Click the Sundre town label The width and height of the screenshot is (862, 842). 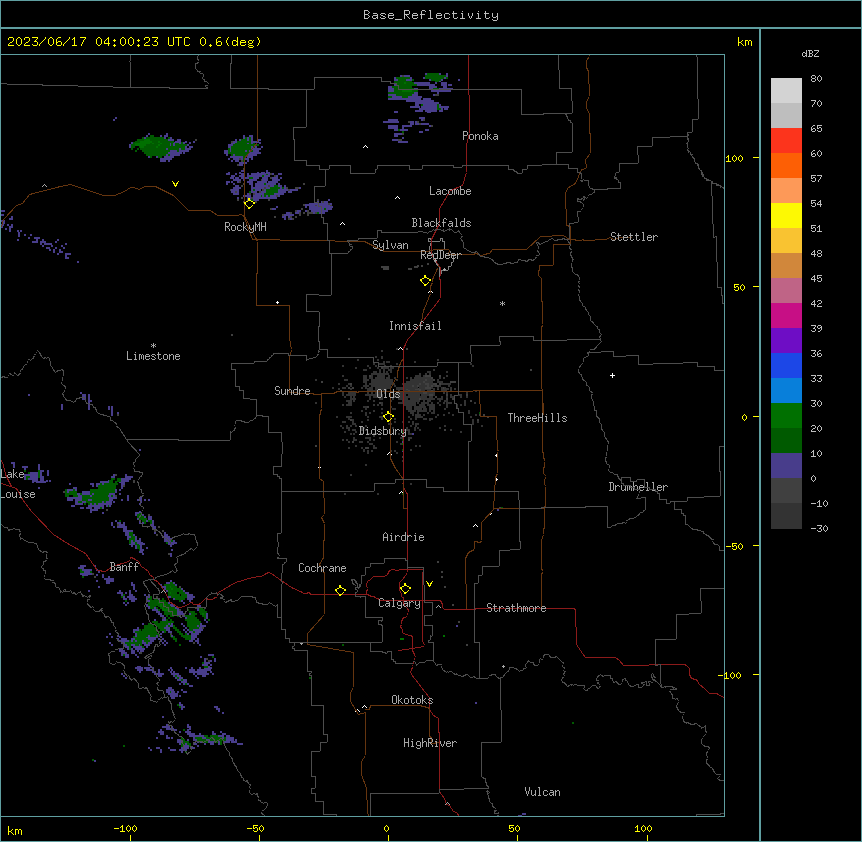point(292,391)
